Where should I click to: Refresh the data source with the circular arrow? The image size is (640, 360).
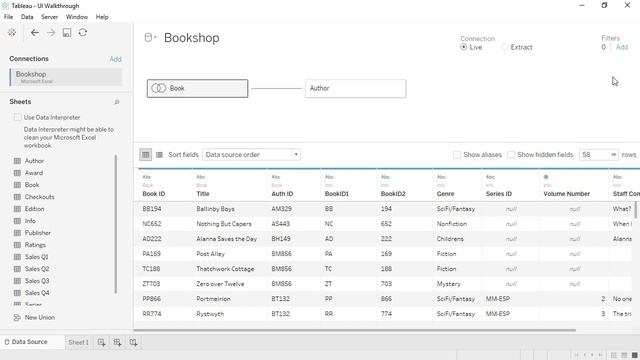[x=83, y=32]
